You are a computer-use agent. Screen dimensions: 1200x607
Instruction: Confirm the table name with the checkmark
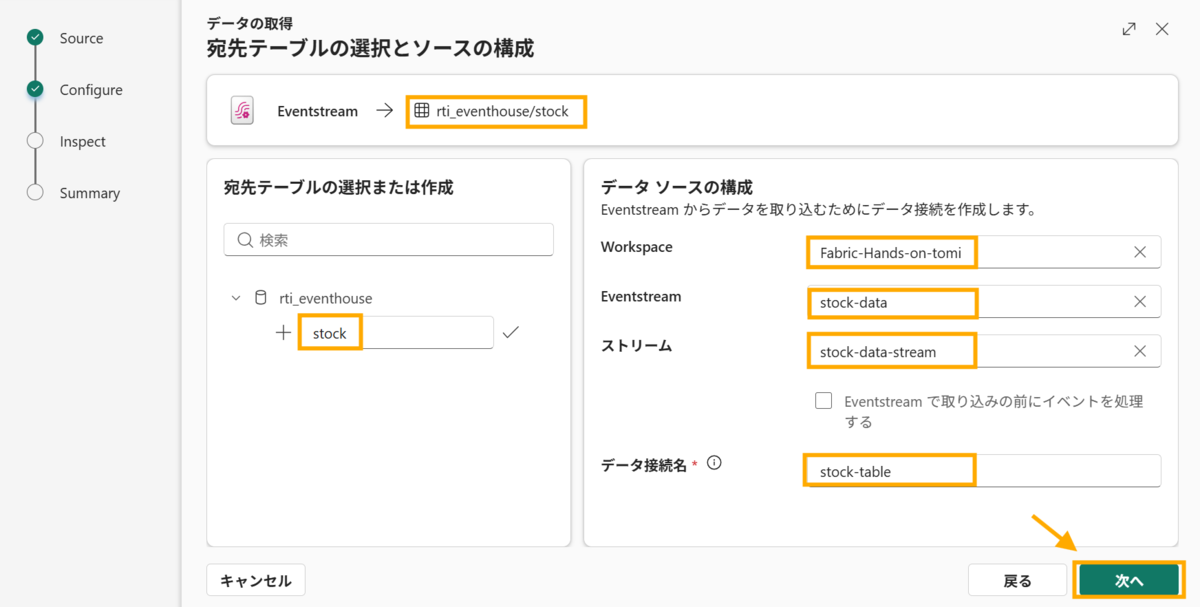(x=511, y=332)
